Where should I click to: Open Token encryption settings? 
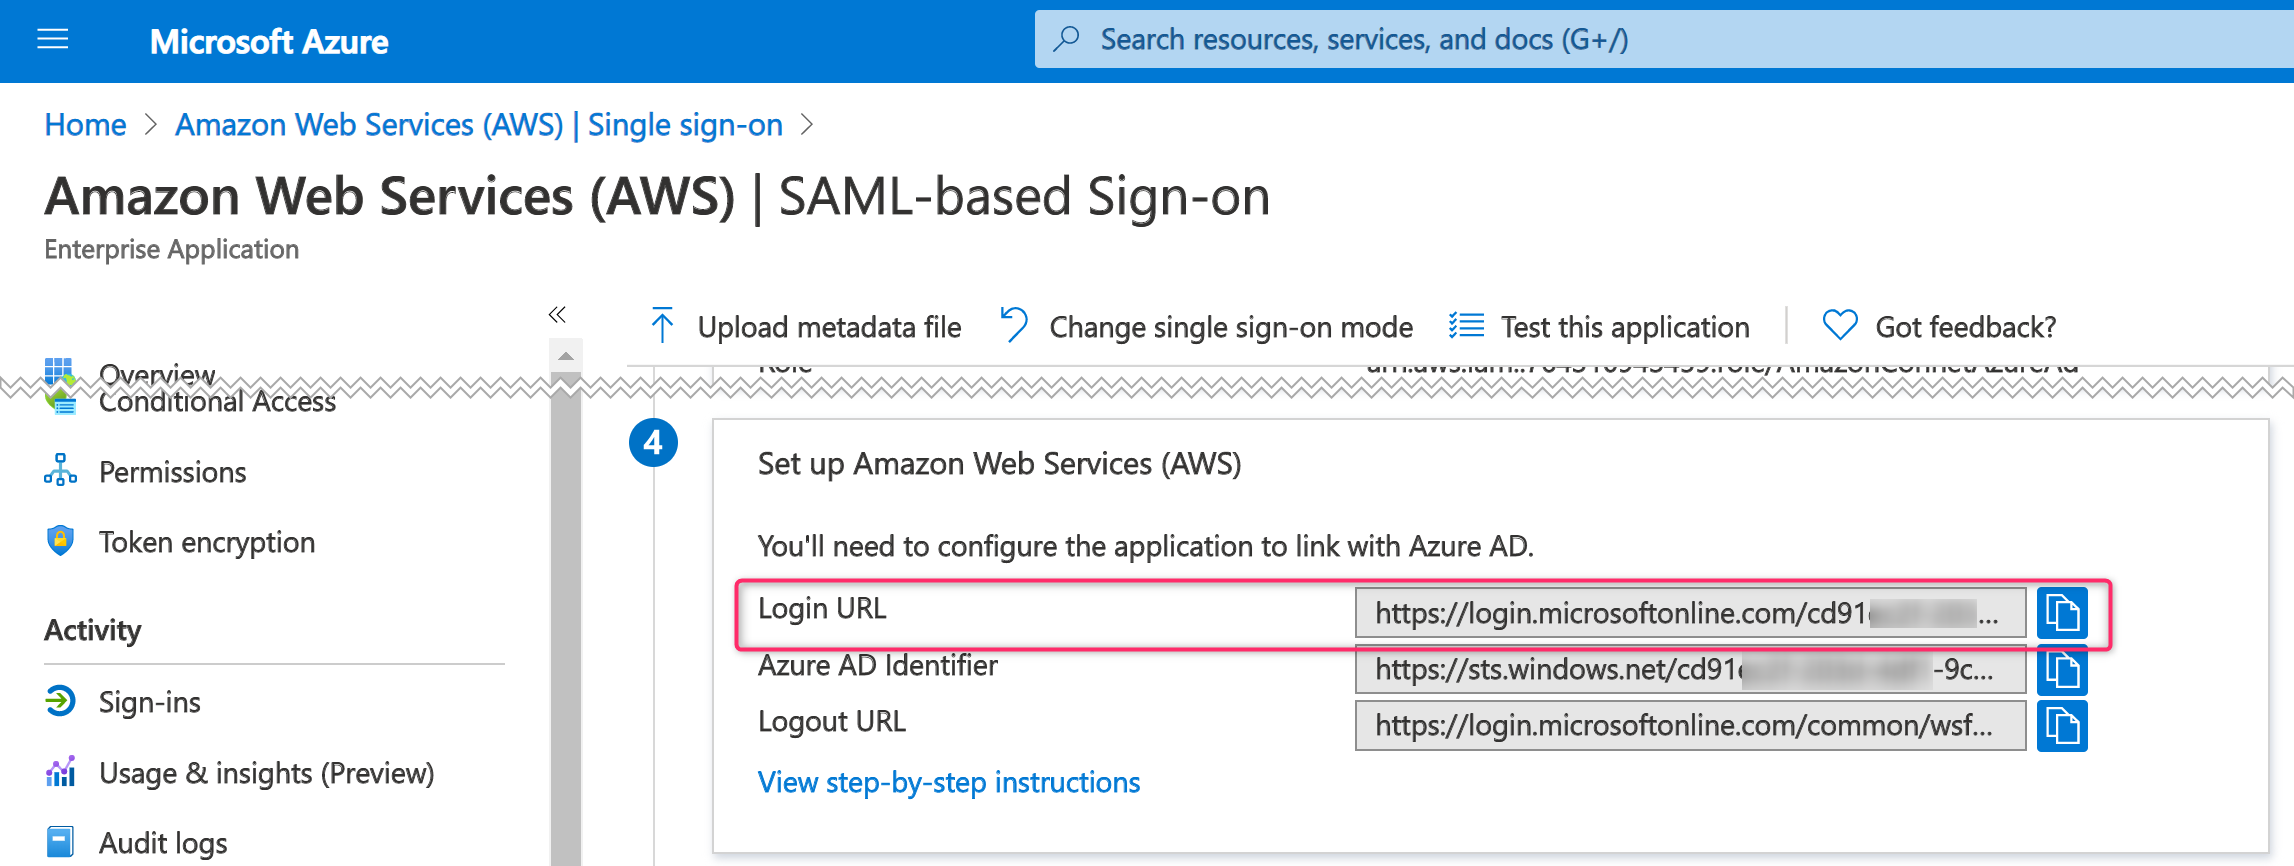point(206,542)
